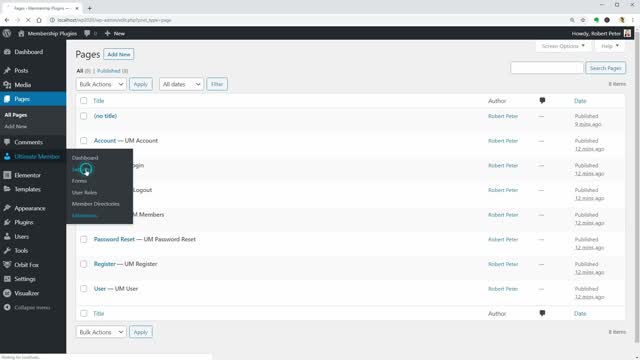
Task: Open the Register page link
Action: click(x=105, y=264)
